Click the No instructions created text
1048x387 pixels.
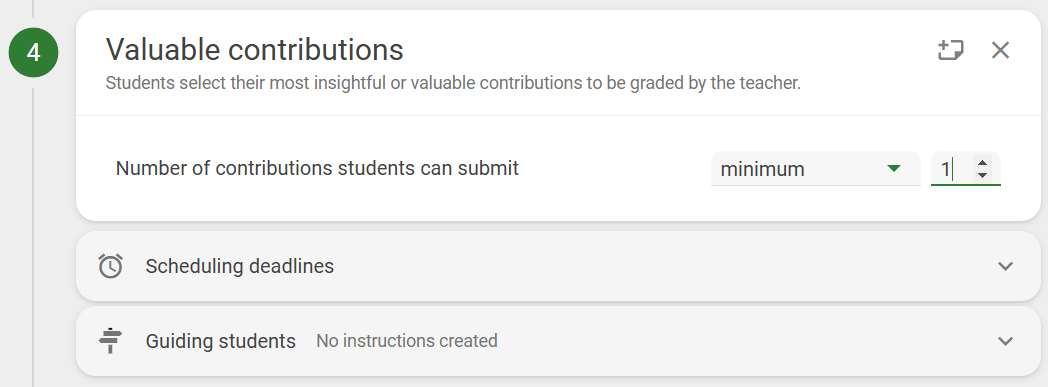pyautogui.click(x=406, y=341)
